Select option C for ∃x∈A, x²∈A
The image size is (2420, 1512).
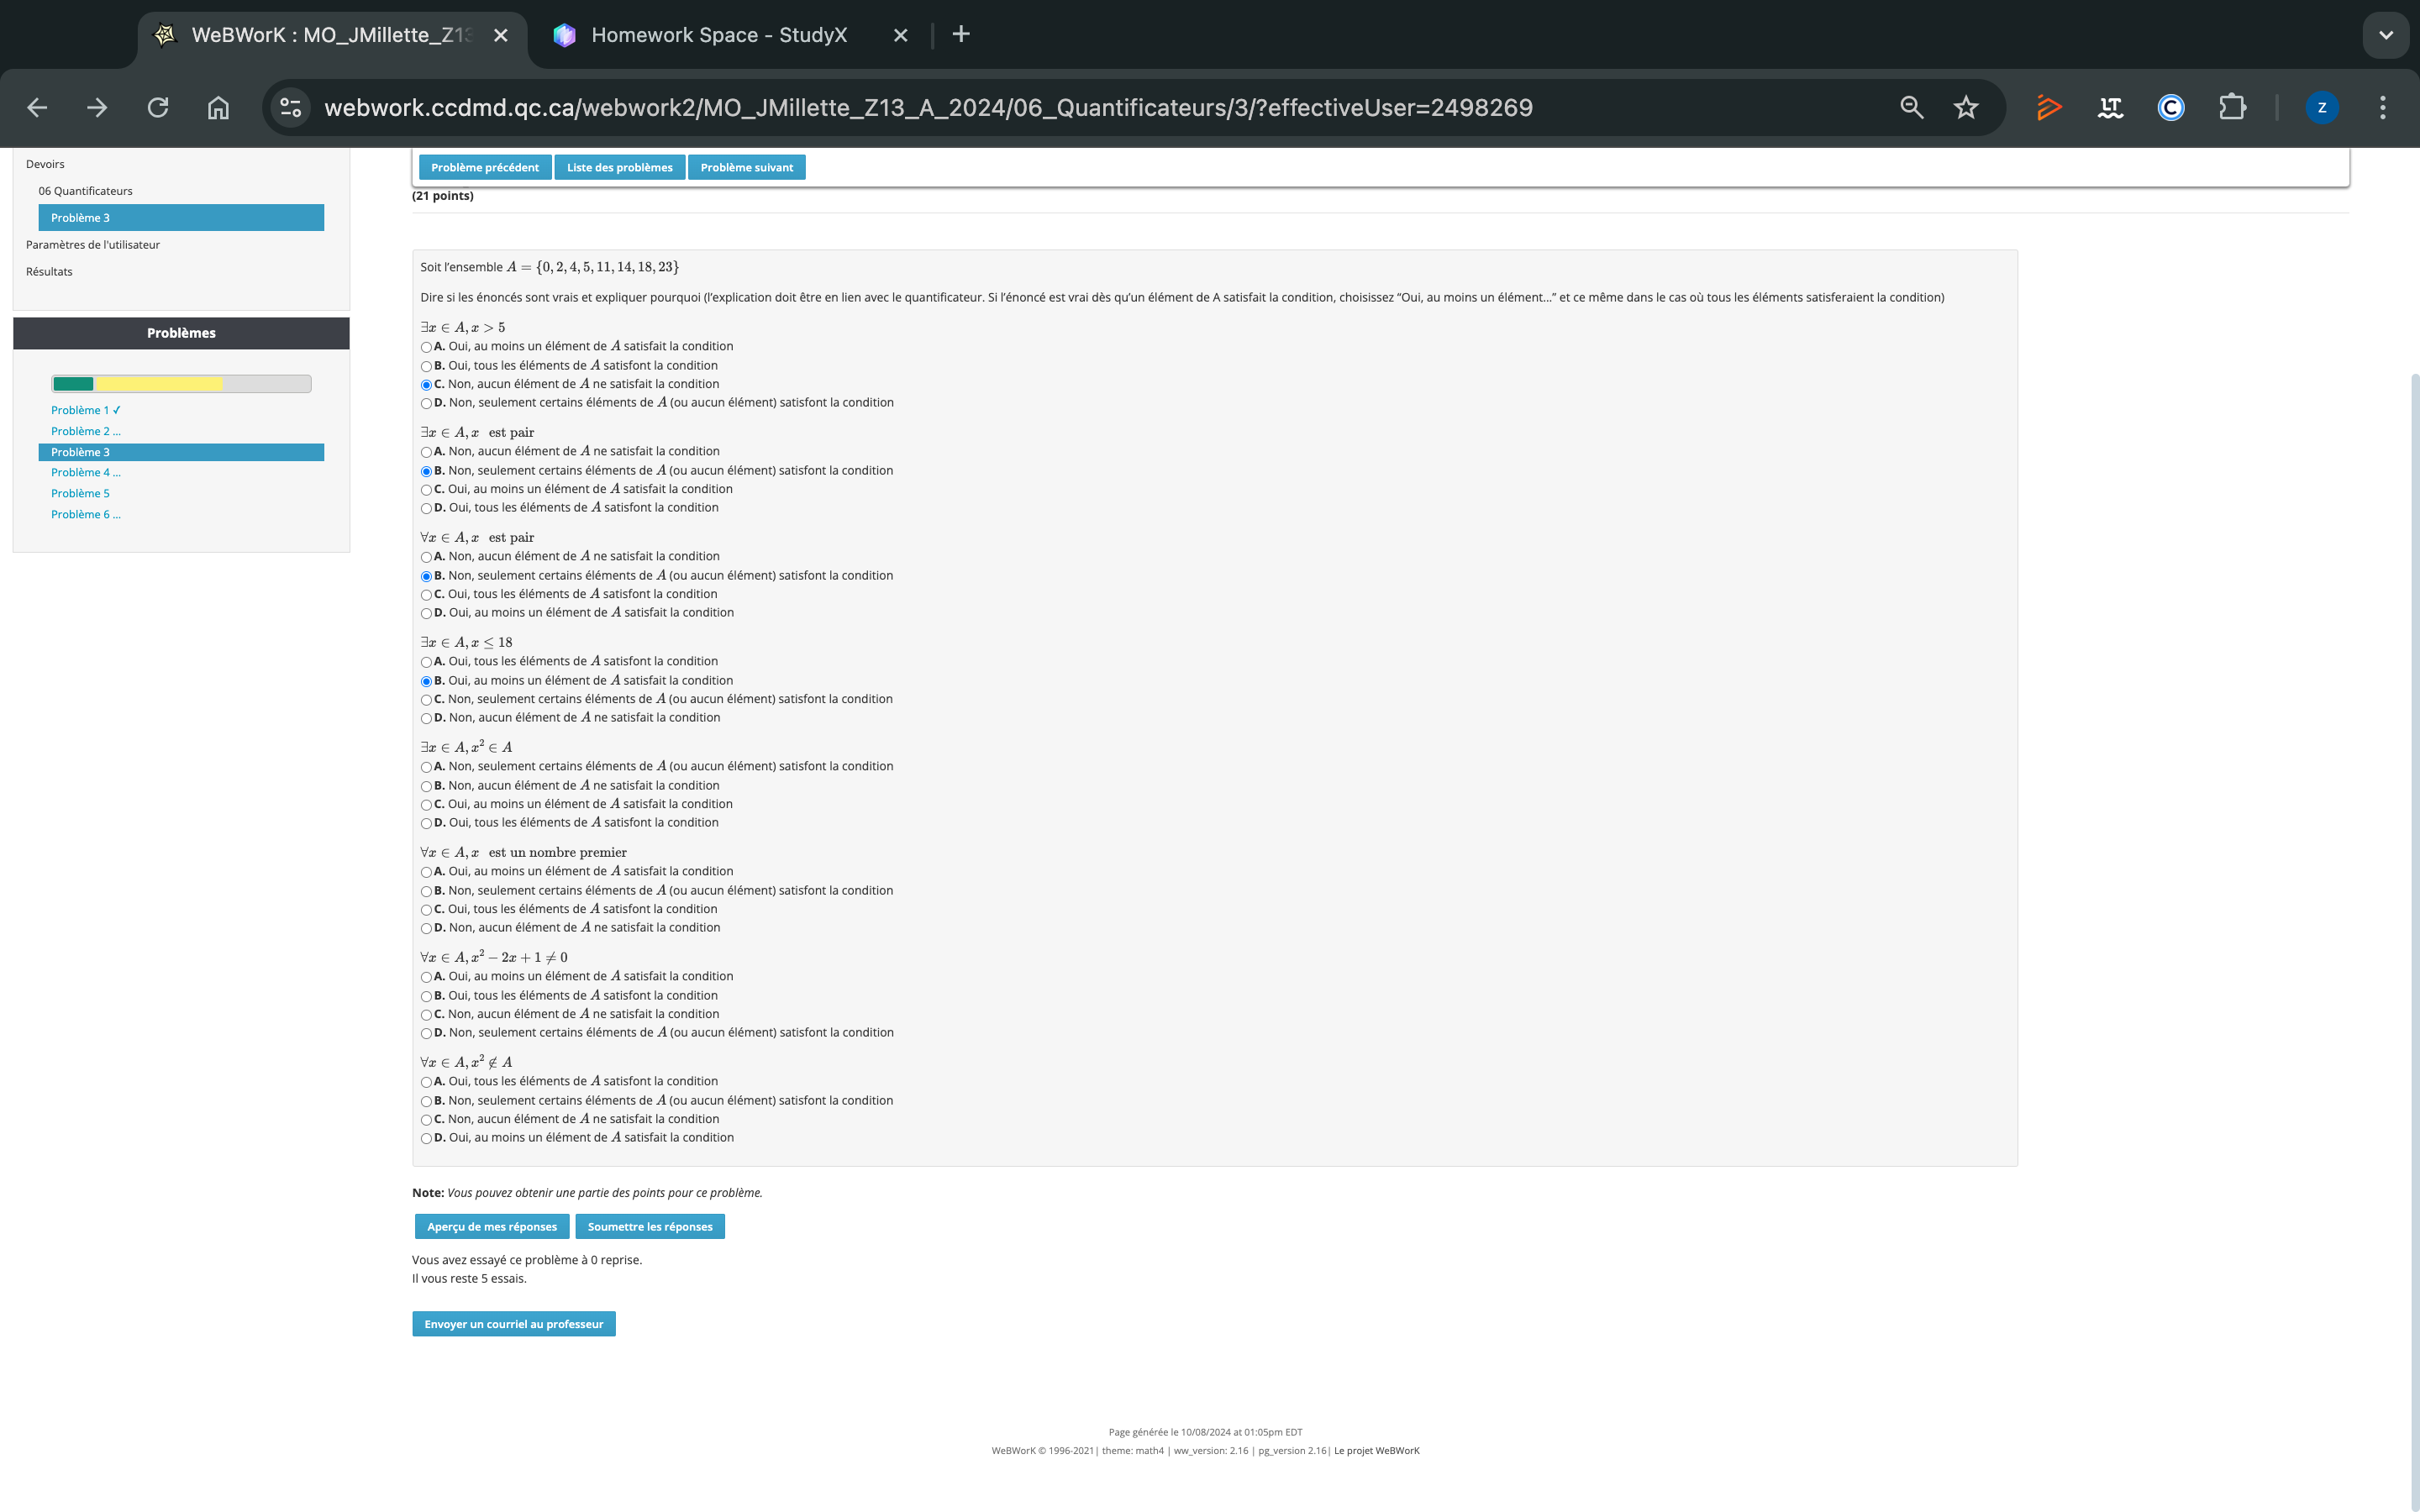[426, 805]
